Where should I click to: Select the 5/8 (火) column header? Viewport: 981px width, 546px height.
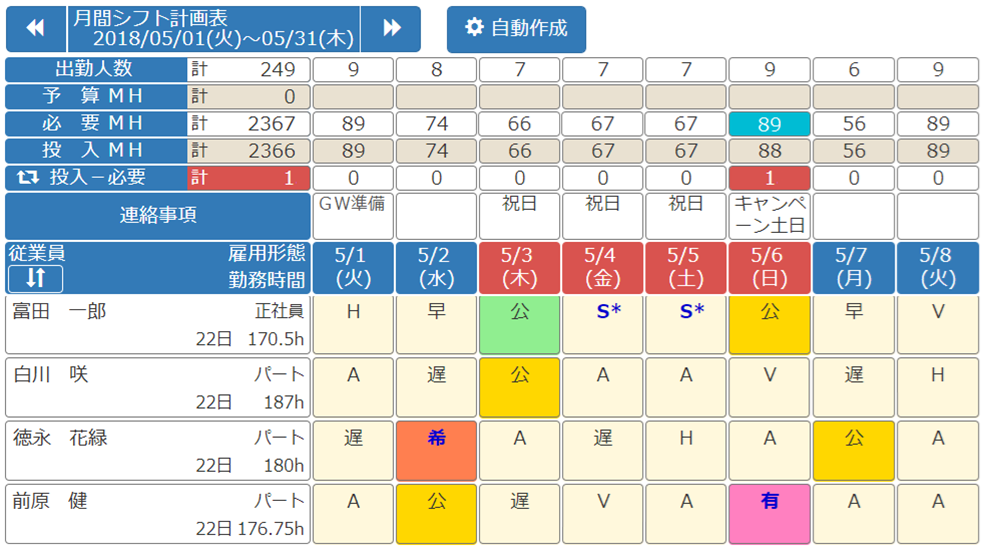[938, 268]
